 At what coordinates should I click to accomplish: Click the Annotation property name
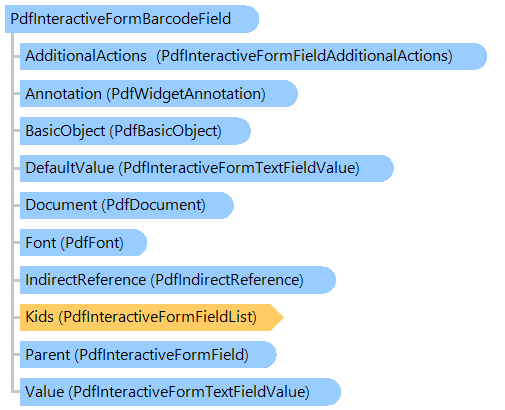[63, 94]
